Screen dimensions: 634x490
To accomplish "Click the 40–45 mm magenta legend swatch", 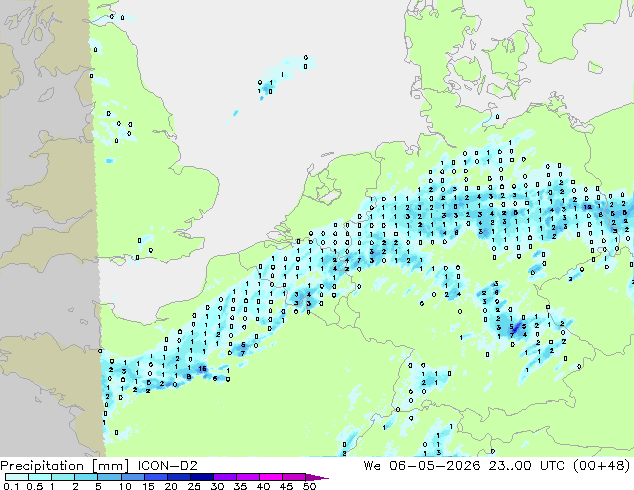I will [271, 477].
